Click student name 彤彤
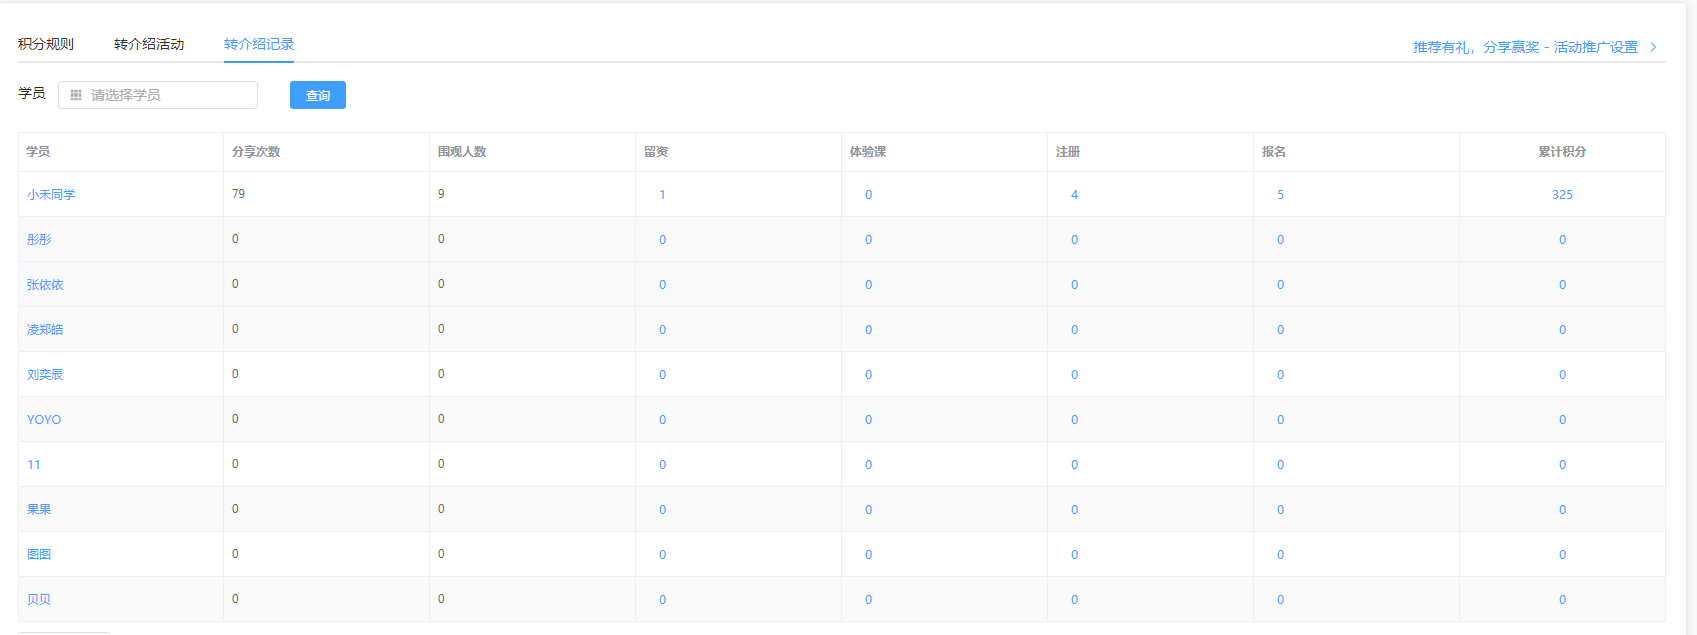Image resolution: width=1697 pixels, height=635 pixels. (39, 240)
